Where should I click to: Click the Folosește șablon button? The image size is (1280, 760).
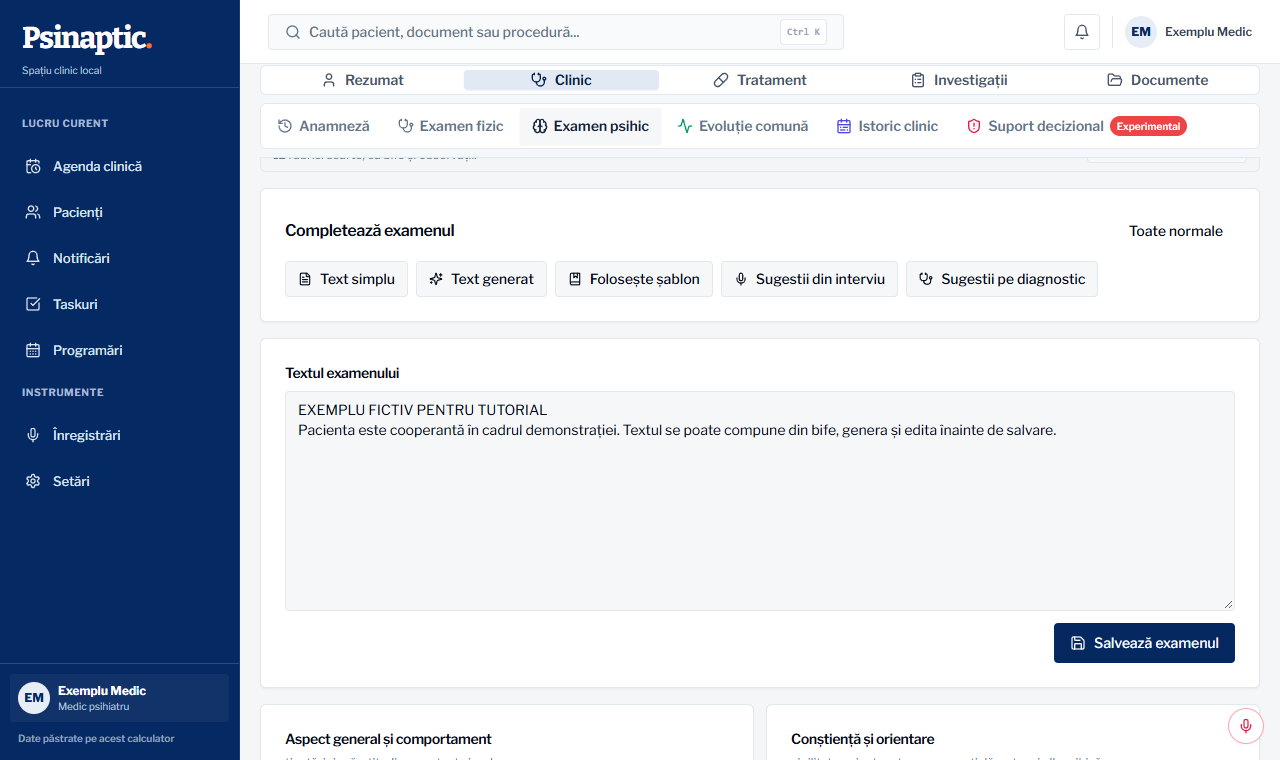634,279
